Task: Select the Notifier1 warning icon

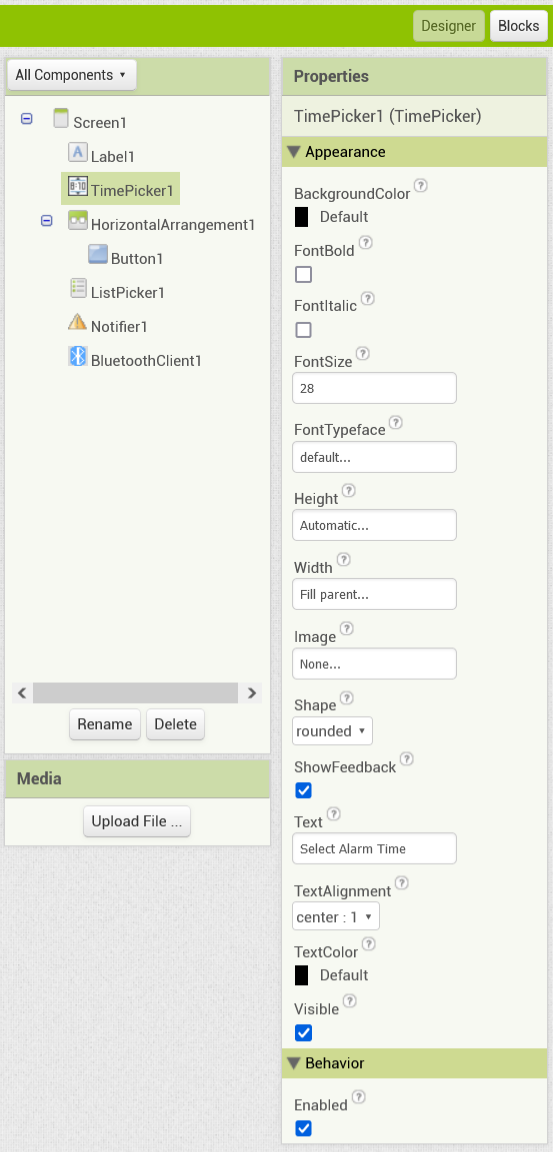Action: [x=77, y=322]
